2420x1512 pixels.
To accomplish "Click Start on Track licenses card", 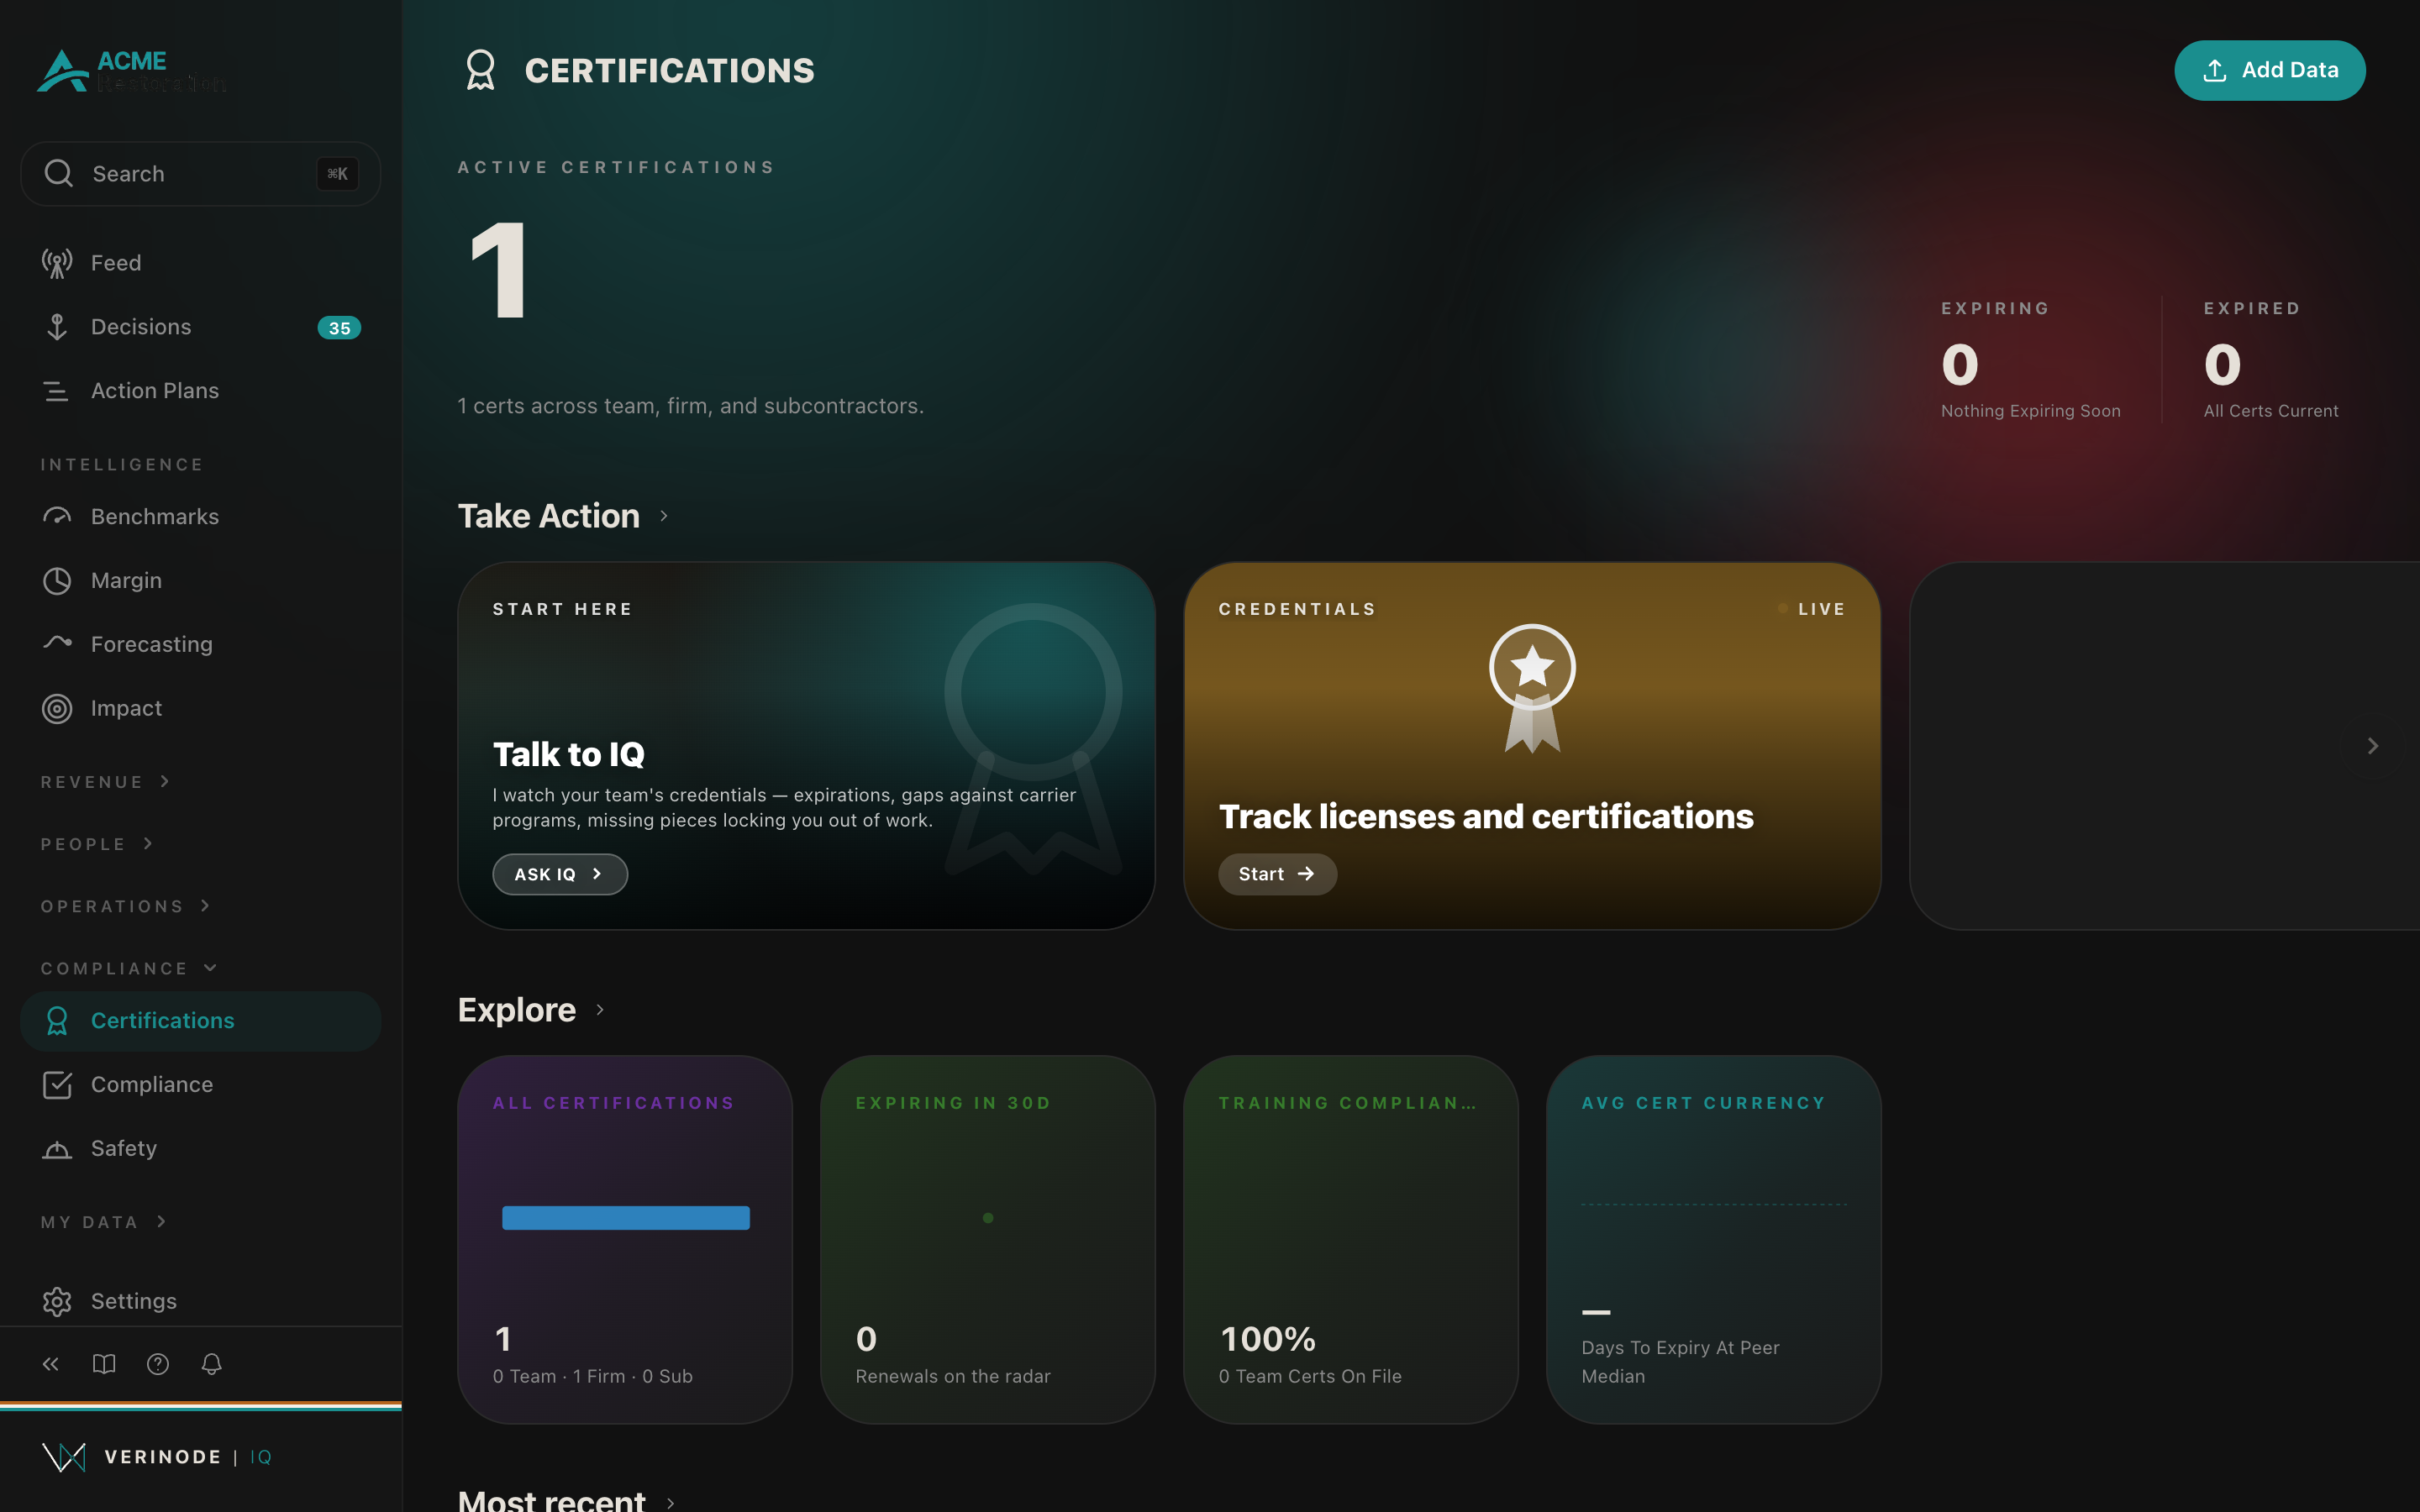I will pyautogui.click(x=1277, y=874).
